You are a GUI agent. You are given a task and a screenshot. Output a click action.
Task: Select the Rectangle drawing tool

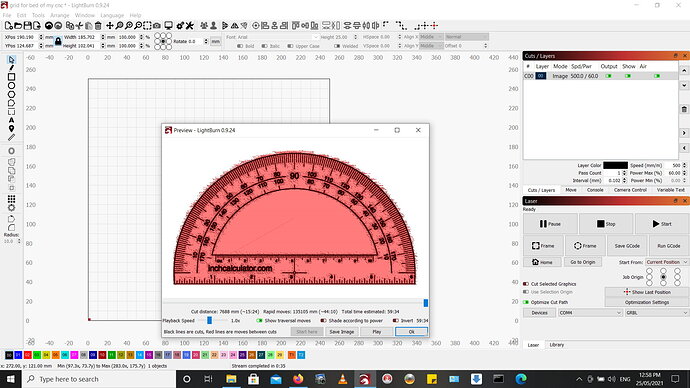(11, 77)
